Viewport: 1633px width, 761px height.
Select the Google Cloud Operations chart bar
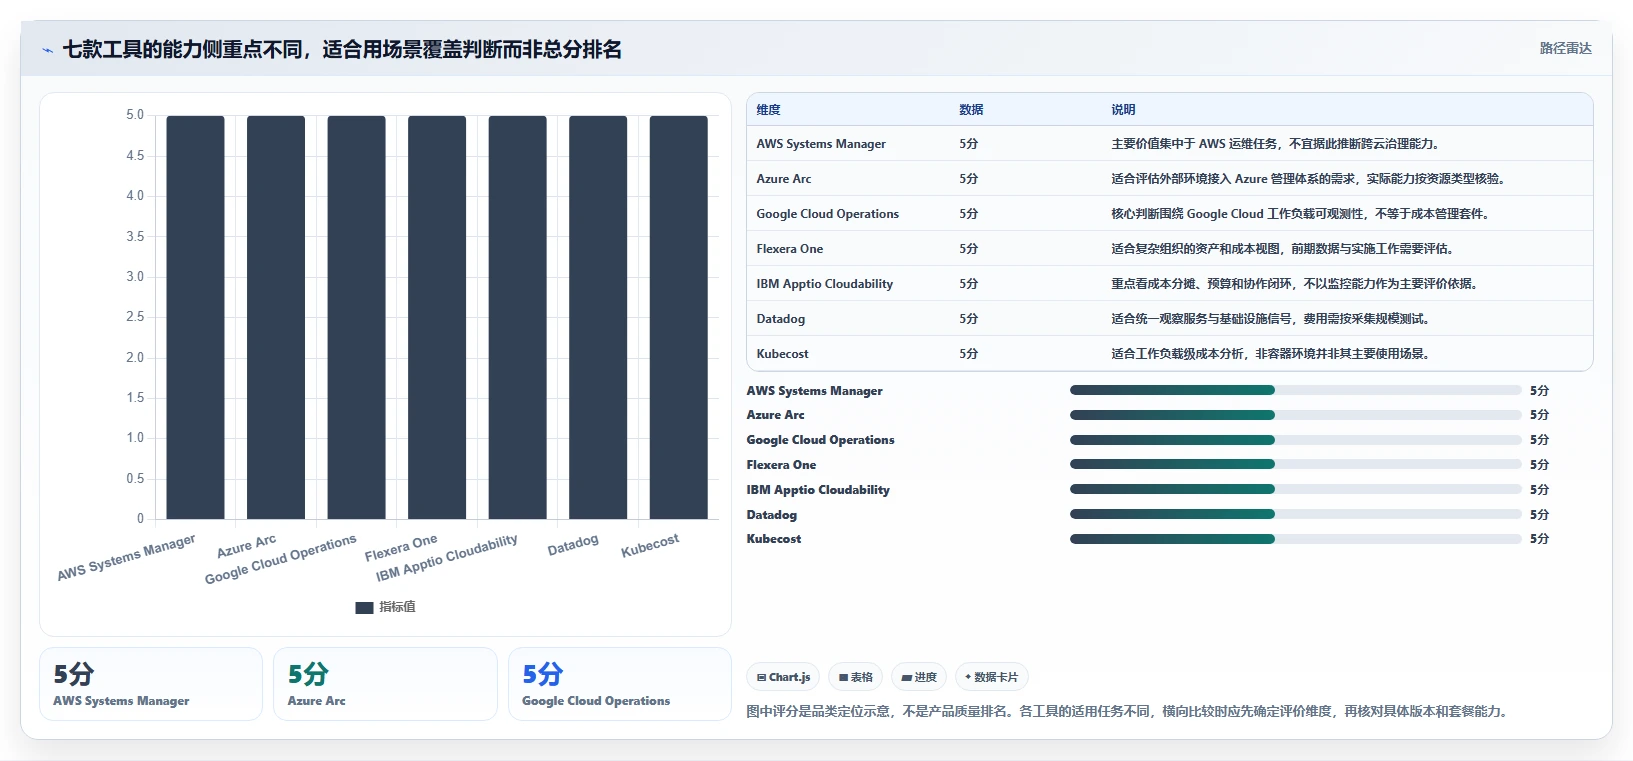(x=356, y=317)
